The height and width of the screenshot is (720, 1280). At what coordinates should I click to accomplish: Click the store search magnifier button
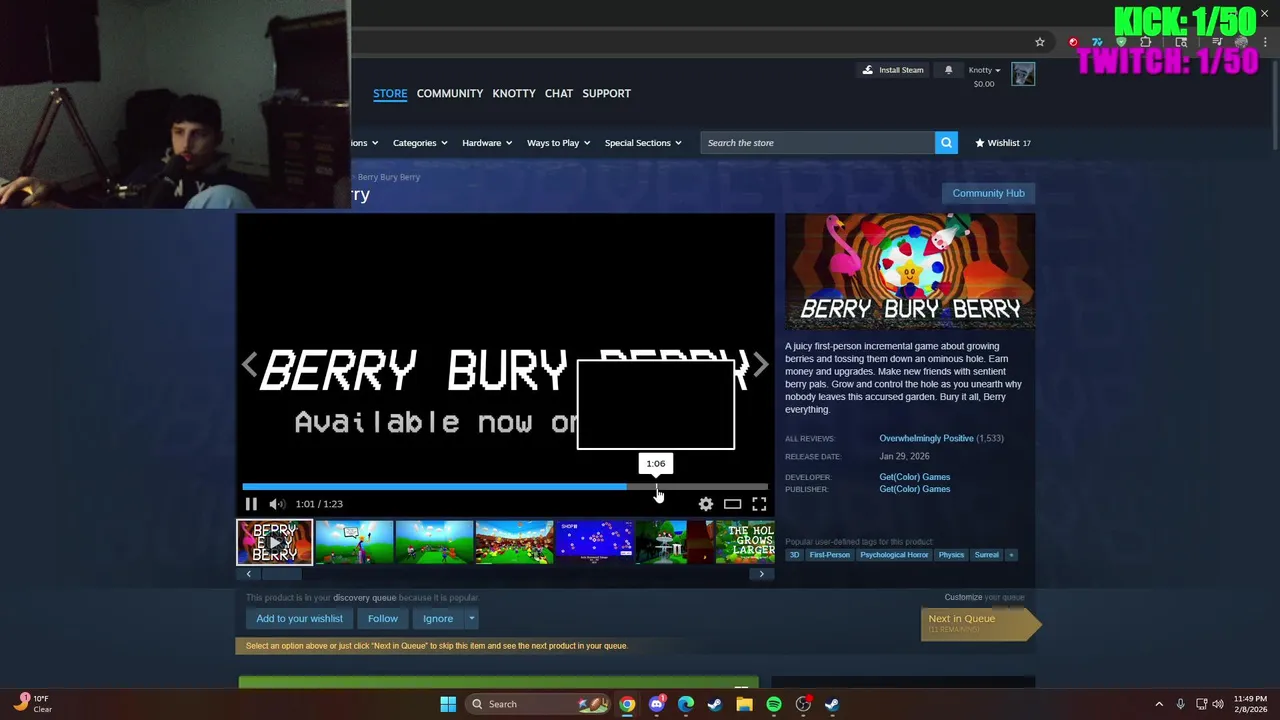point(946,143)
